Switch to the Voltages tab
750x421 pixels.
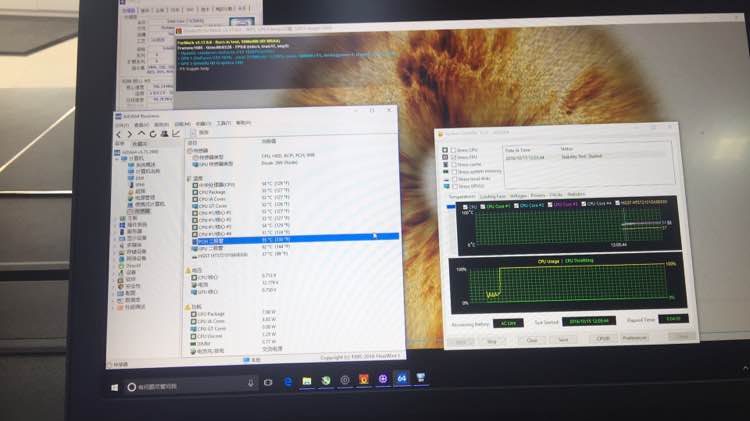click(518, 196)
